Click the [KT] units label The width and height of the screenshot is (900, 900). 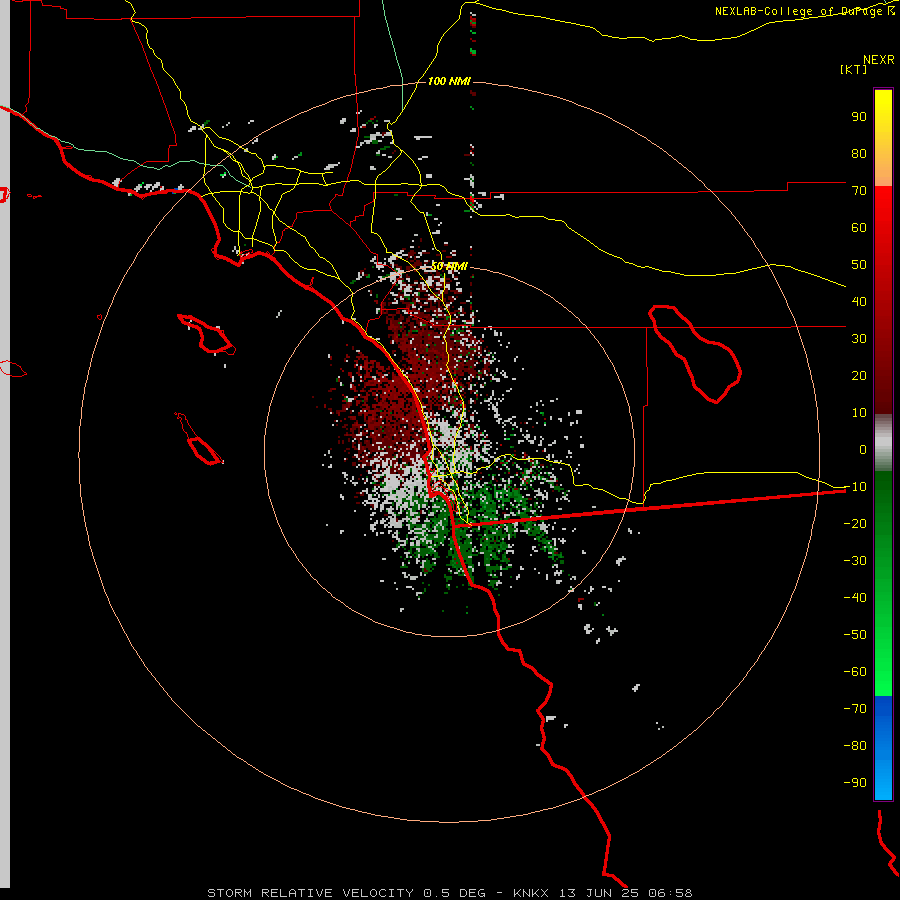(x=854, y=69)
